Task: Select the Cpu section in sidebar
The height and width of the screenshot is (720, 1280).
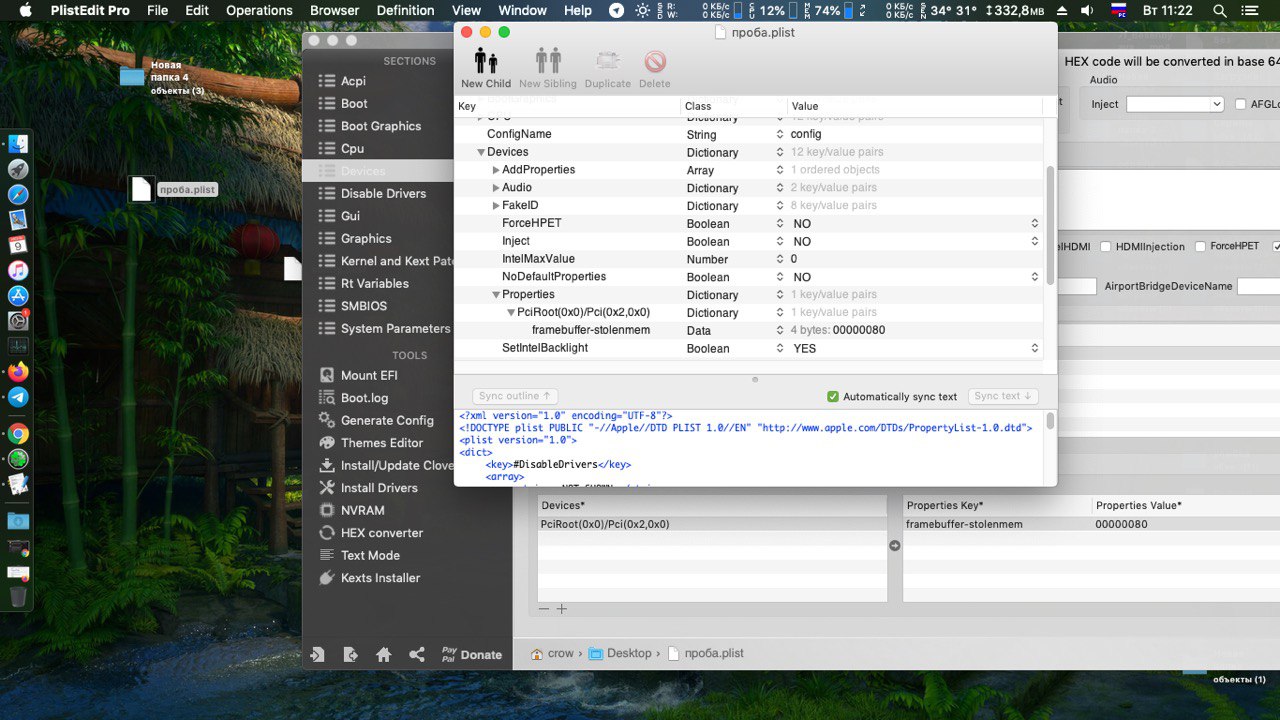Action: click(x=352, y=148)
